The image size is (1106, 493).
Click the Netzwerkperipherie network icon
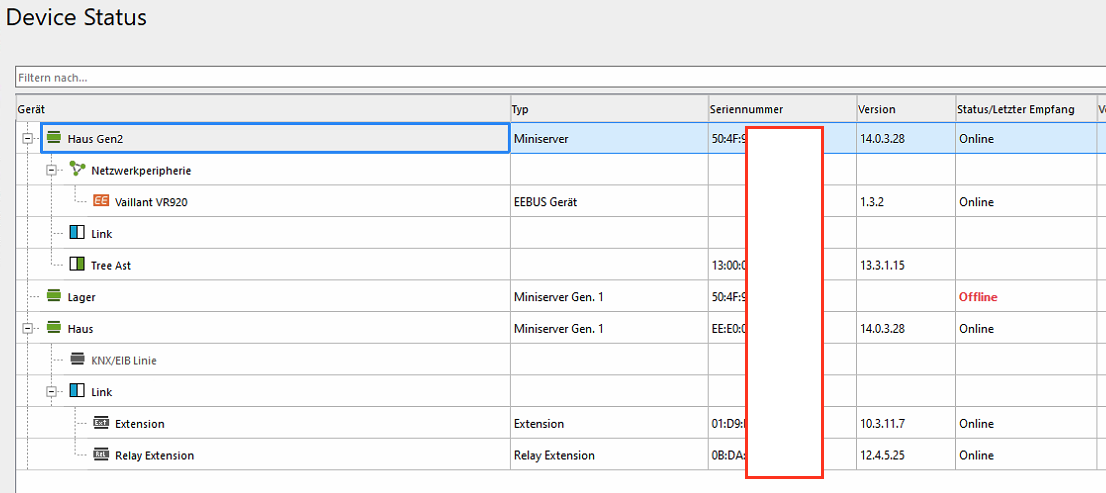pos(77,170)
